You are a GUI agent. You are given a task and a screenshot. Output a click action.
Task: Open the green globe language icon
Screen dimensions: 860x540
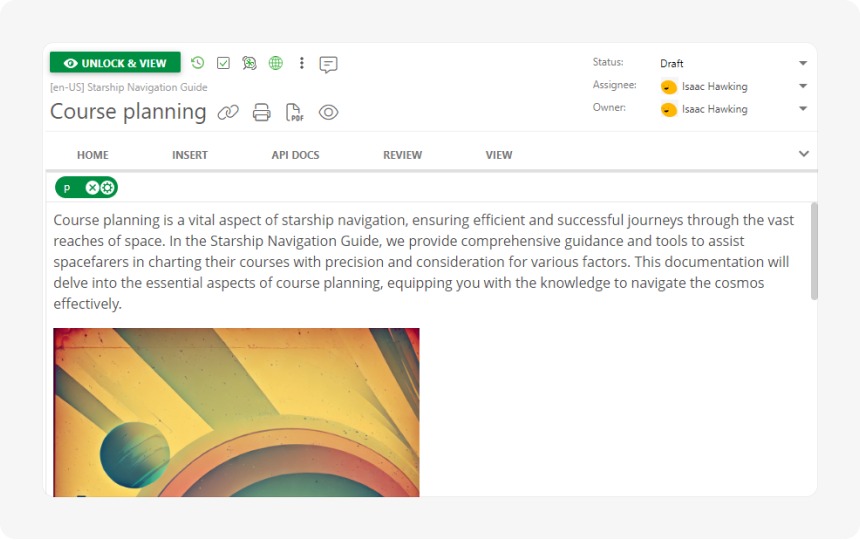[275, 63]
